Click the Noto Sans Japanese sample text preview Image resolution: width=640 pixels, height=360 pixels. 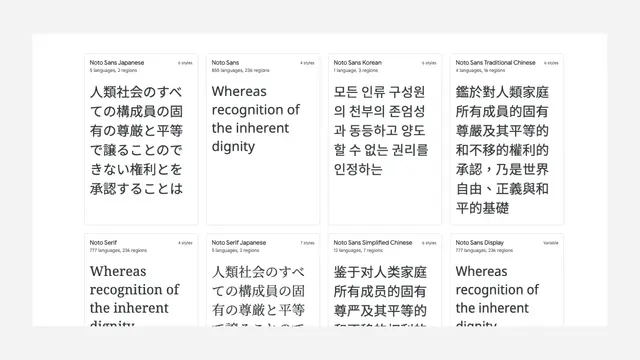[136, 140]
